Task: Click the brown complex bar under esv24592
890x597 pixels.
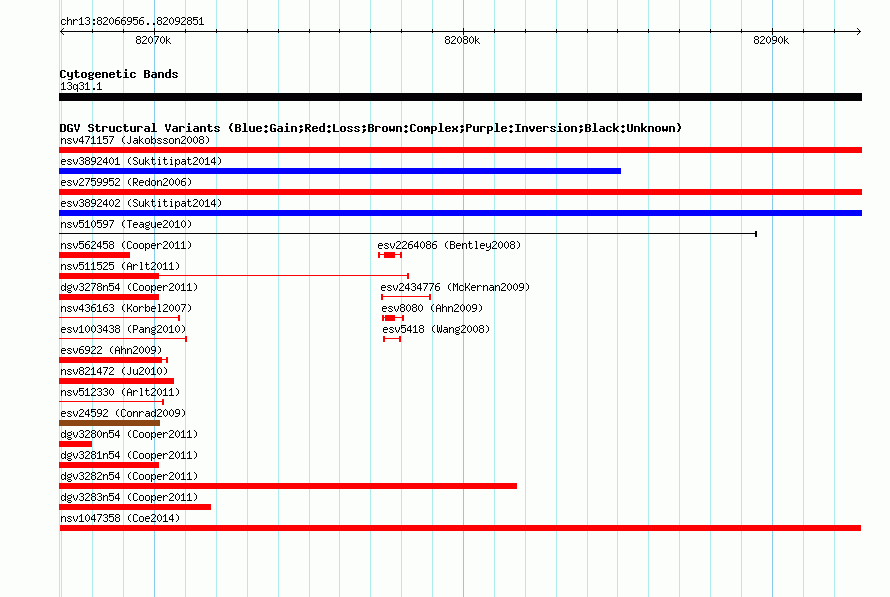Action: tap(110, 423)
